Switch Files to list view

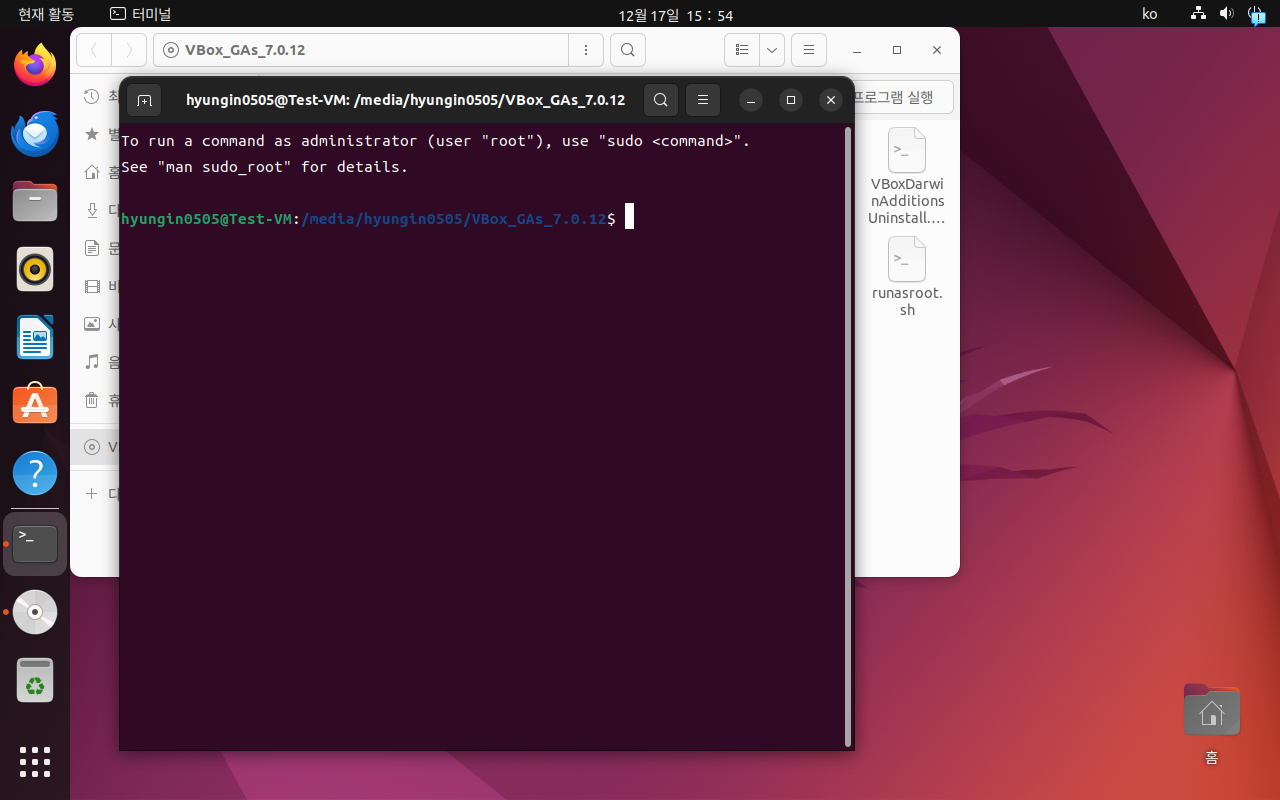(742, 50)
